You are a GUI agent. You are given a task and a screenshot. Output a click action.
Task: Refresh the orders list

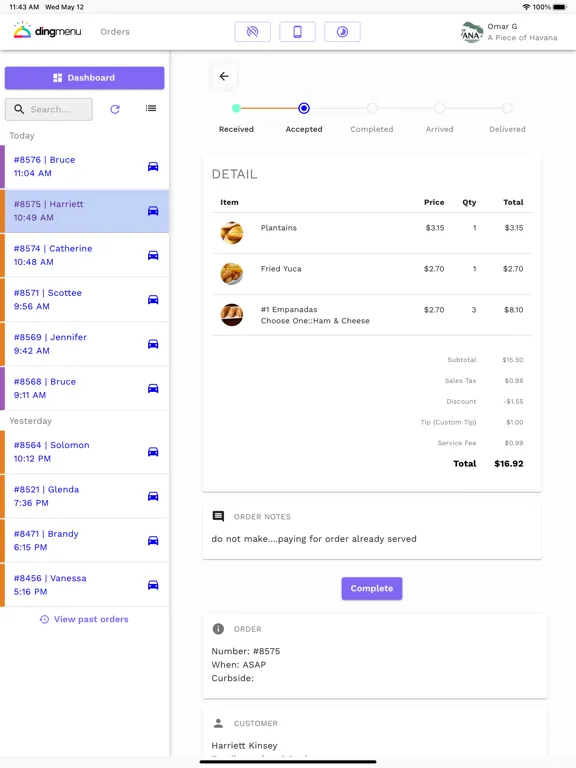click(115, 109)
